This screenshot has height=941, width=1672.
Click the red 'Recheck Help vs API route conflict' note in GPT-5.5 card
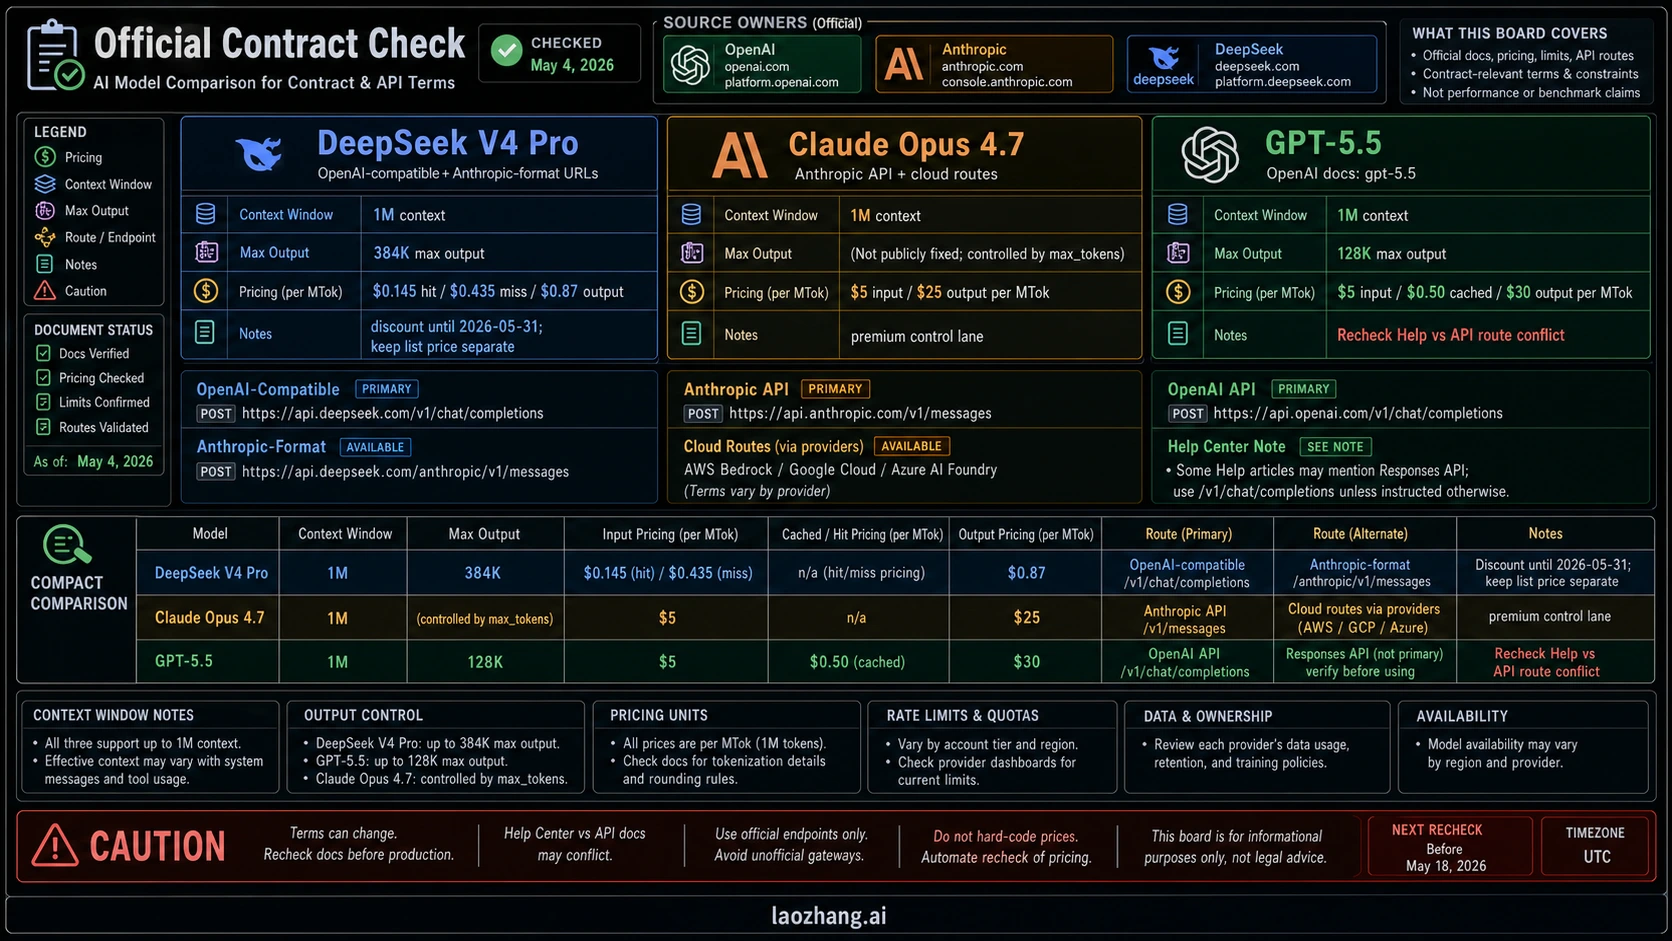pos(1451,335)
